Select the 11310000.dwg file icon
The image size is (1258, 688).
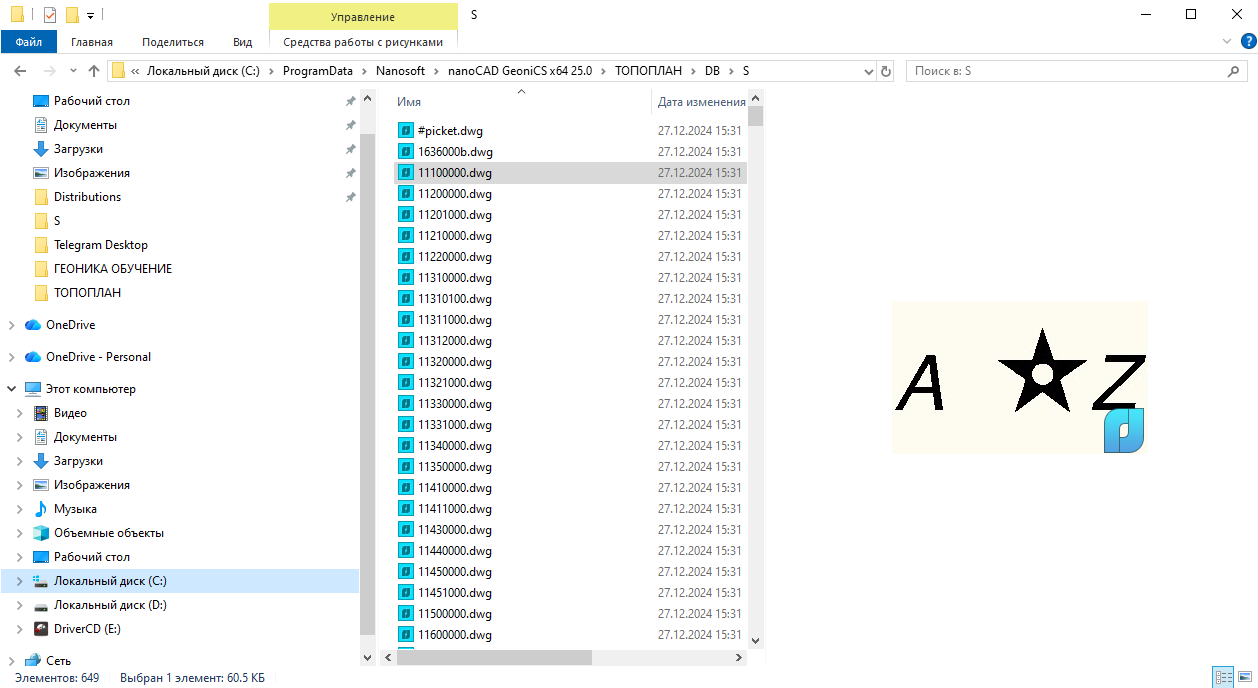point(406,278)
